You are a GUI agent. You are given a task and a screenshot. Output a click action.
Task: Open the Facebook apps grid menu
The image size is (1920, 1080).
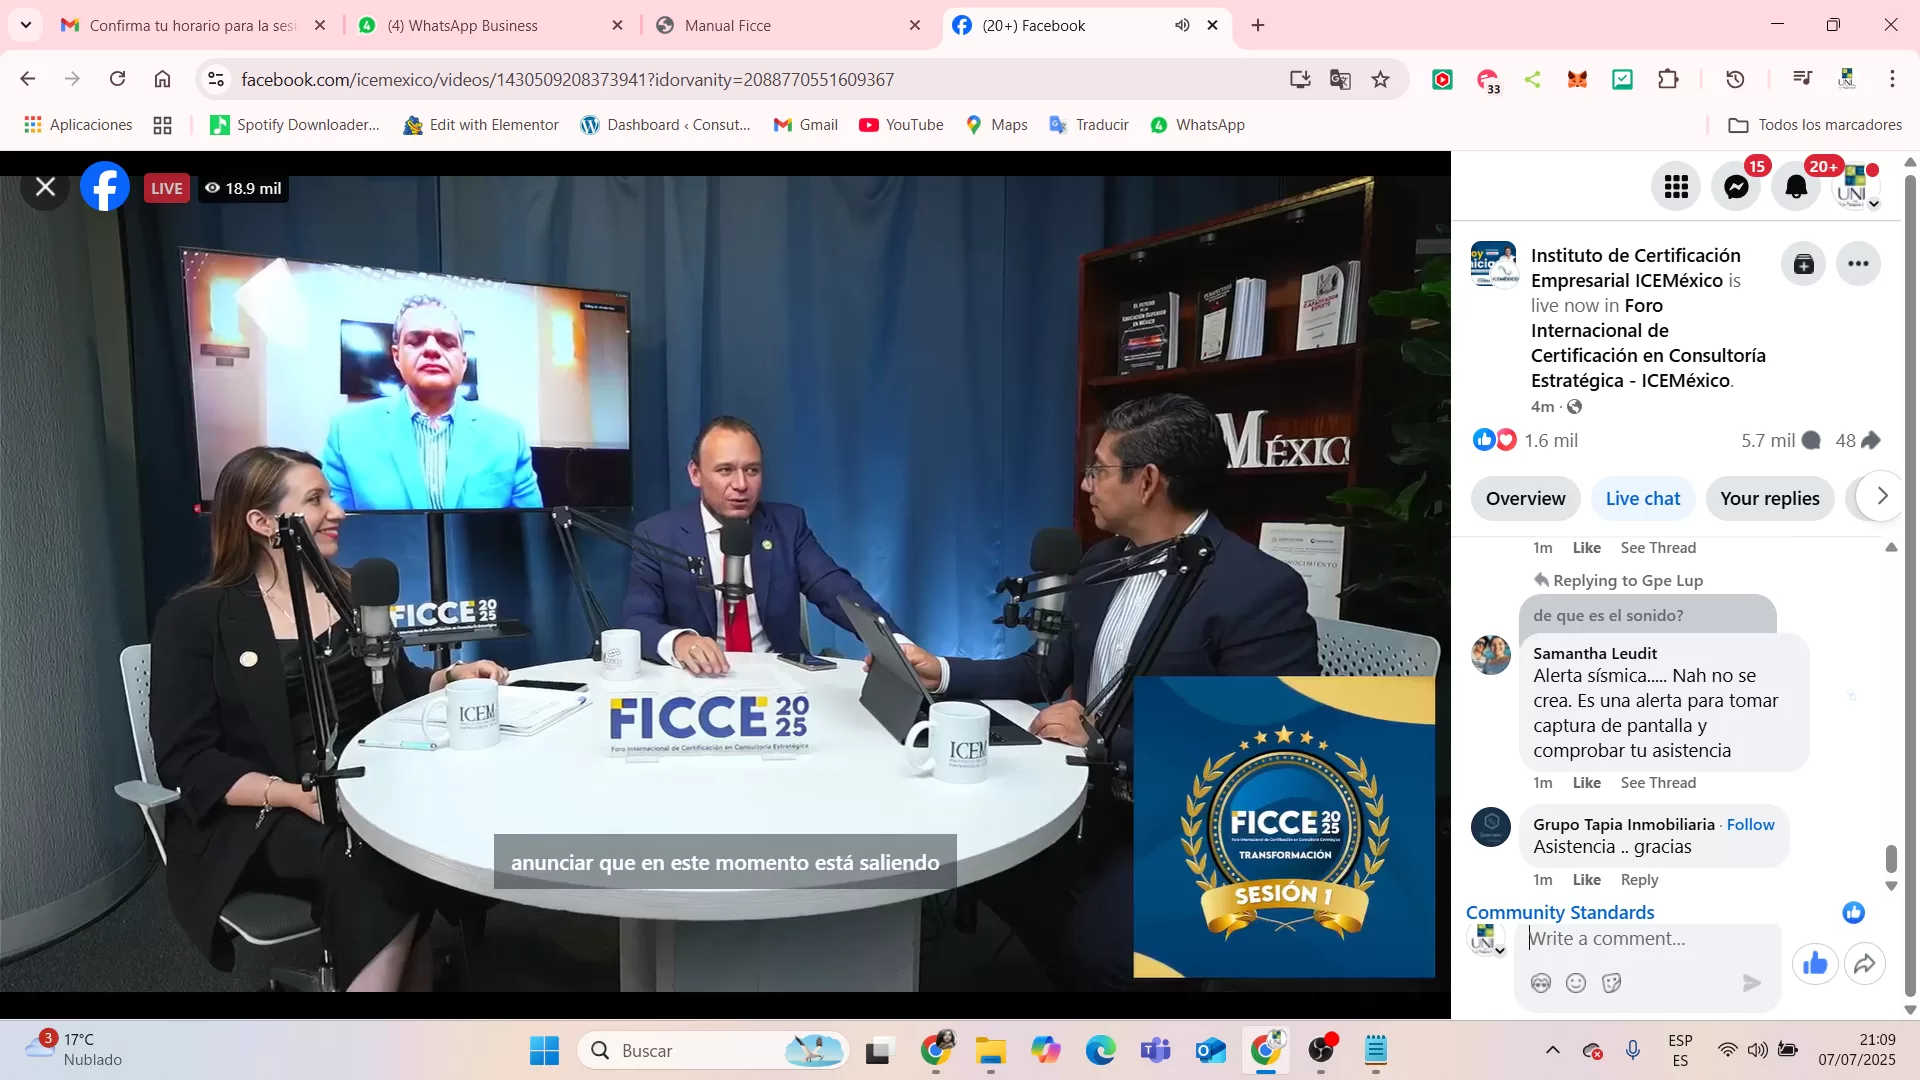pyautogui.click(x=1676, y=187)
